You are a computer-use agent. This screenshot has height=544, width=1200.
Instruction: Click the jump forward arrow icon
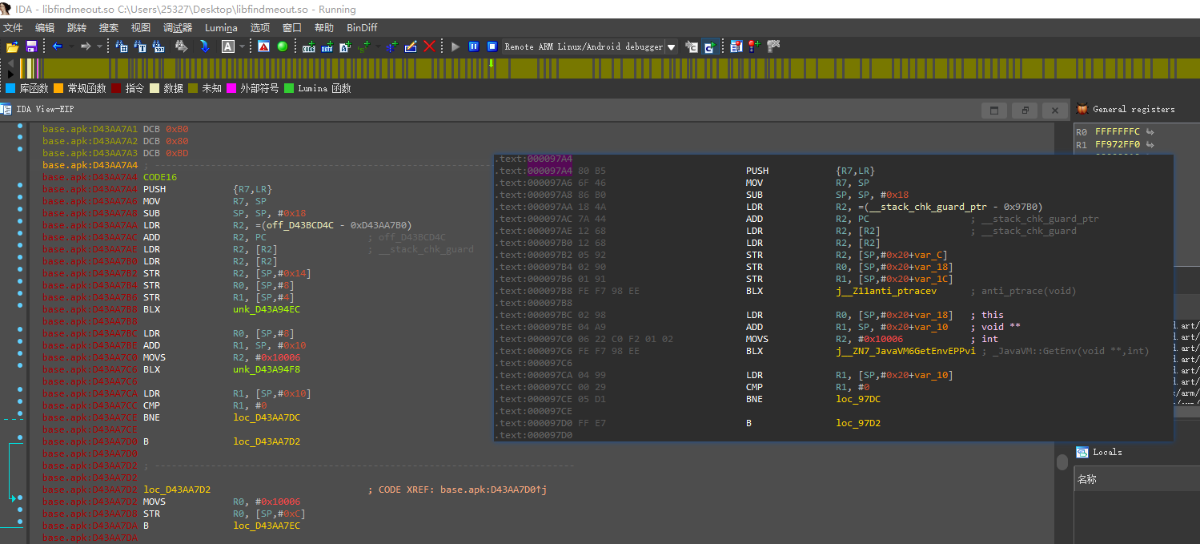click(x=86, y=47)
